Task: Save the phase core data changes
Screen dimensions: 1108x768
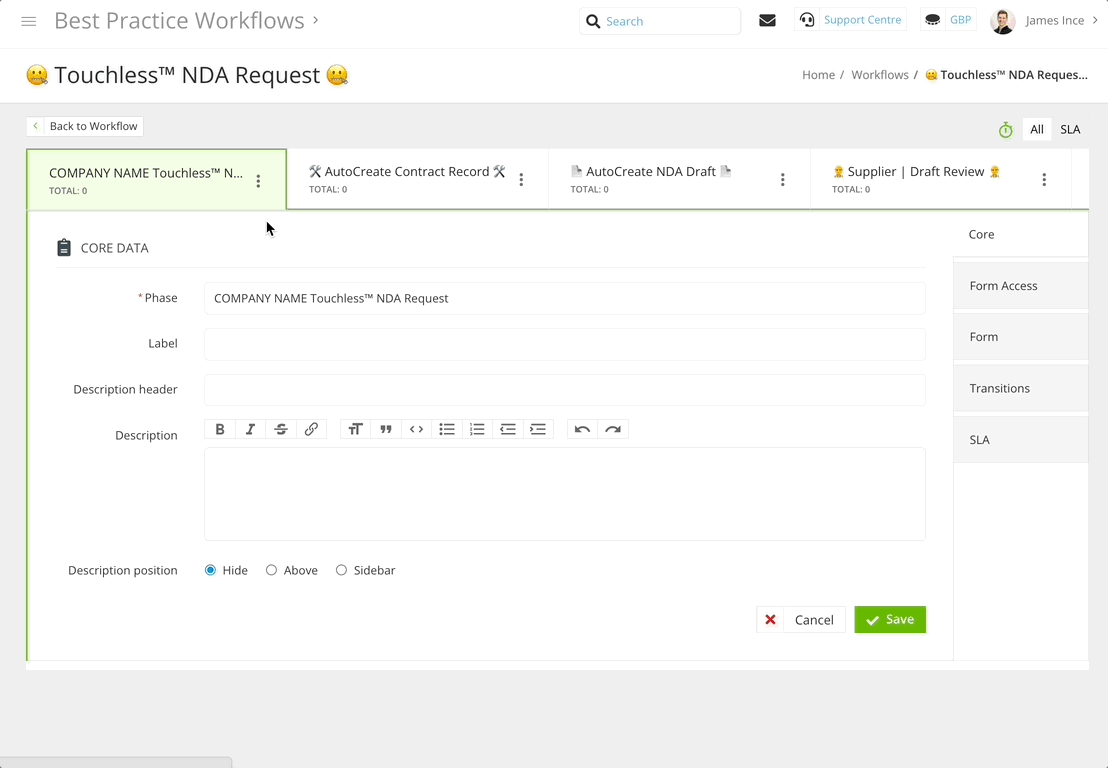Action: click(x=890, y=619)
